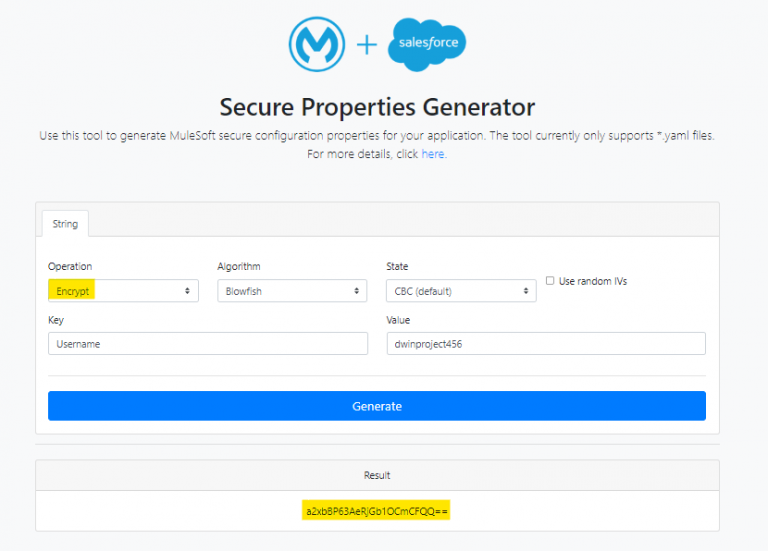Click the Salesforce cloud logo

[427, 44]
